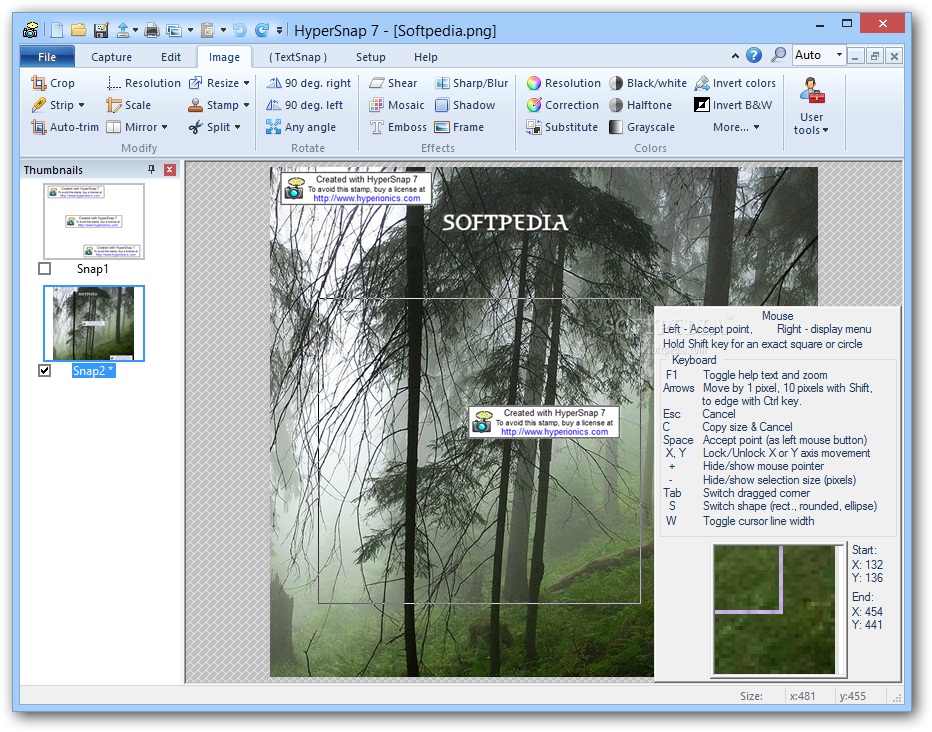Expand the Strip dropdown arrow

(81, 105)
